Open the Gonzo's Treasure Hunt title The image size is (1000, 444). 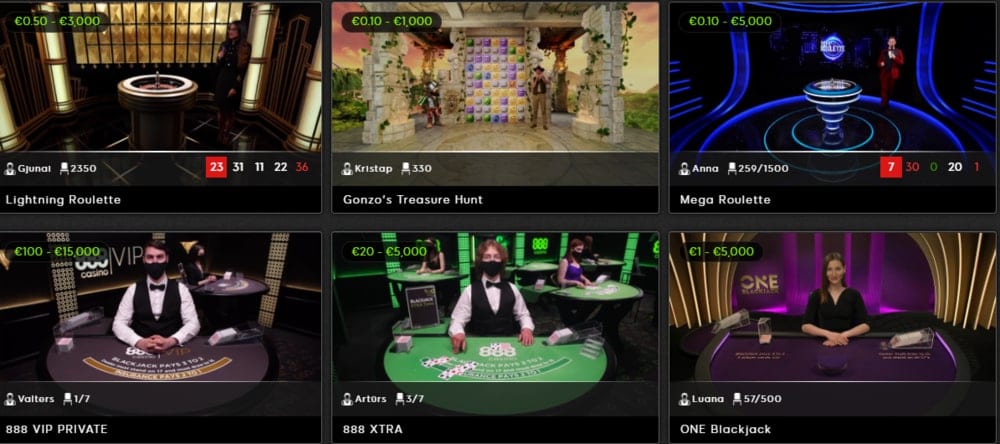(413, 200)
